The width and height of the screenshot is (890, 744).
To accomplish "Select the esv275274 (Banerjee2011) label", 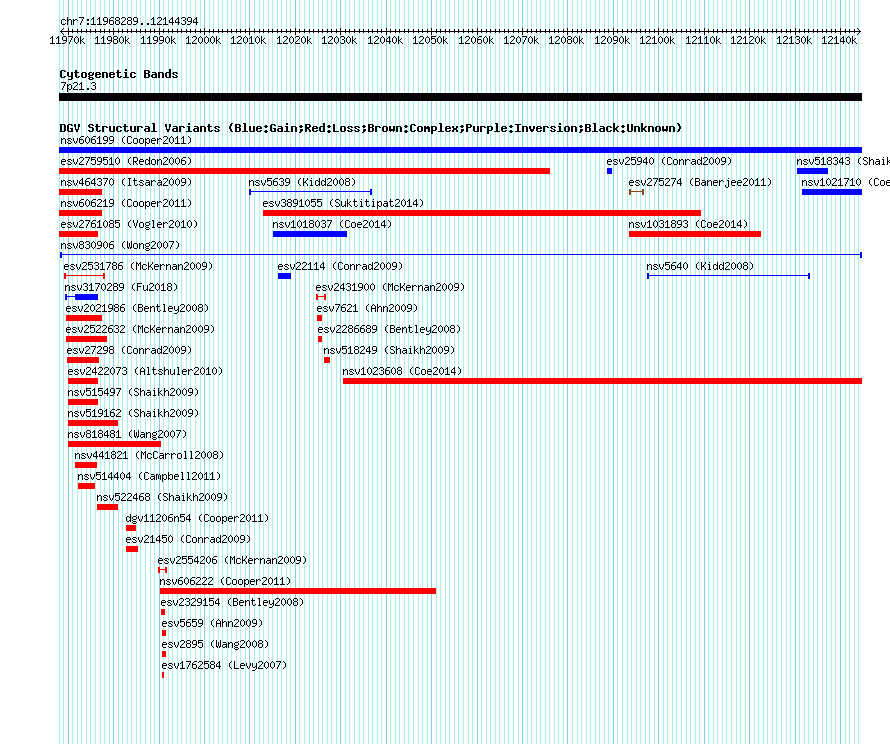I will (700, 182).
